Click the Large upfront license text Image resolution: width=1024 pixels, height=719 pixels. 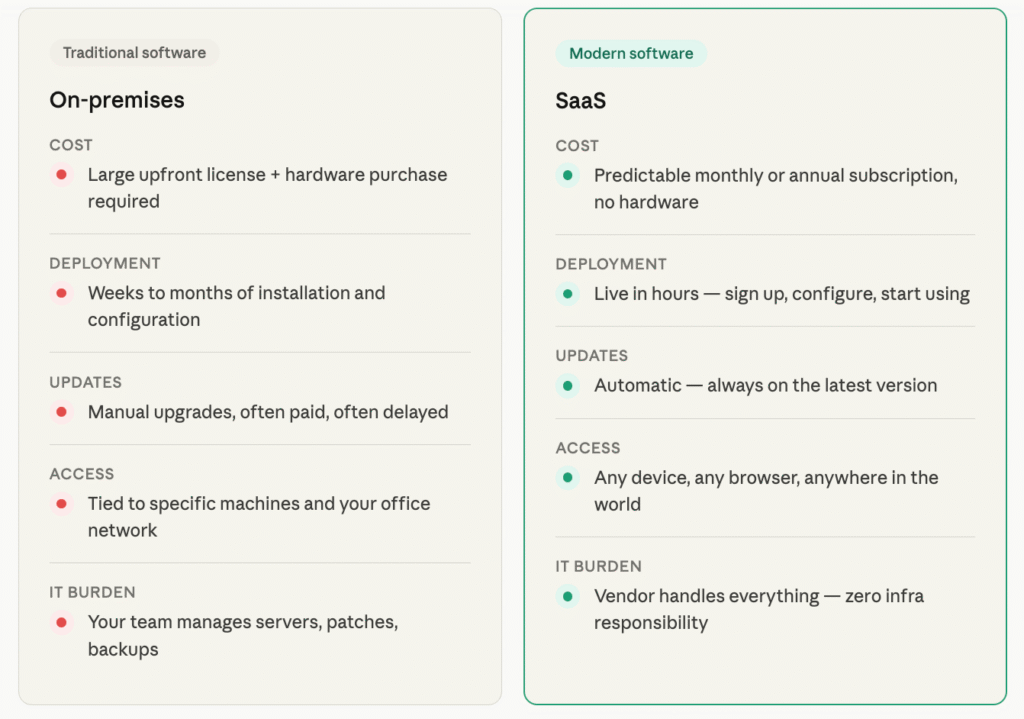pos(267,175)
